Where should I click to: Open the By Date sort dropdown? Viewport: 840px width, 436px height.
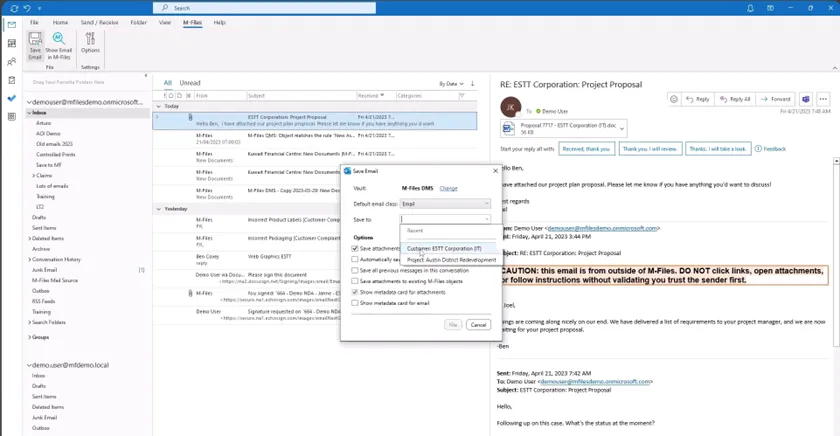point(451,84)
